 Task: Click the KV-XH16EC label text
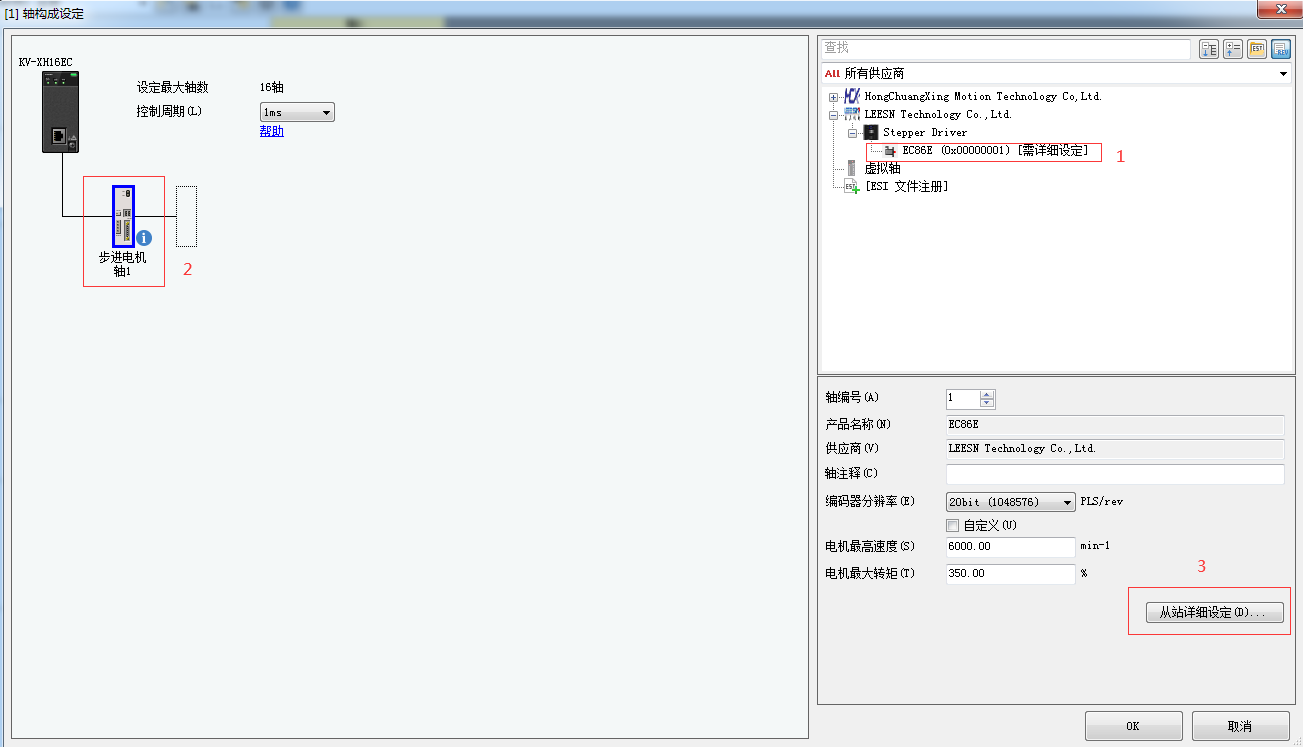[46, 62]
